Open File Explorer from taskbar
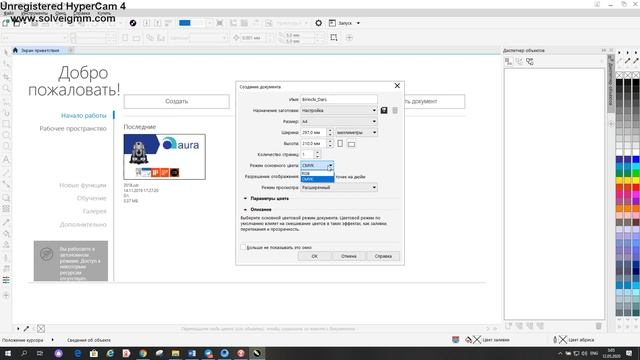This screenshot has width=640, height=360. (176, 353)
